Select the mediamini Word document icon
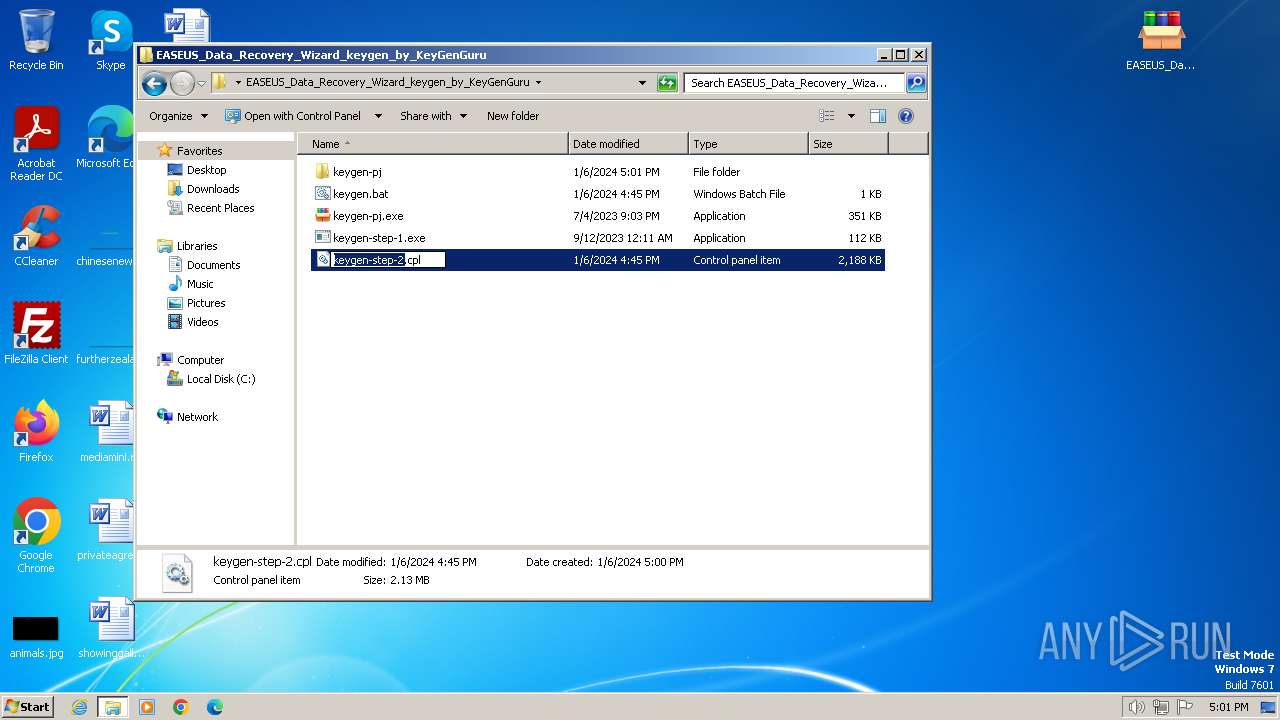Image resolution: width=1280 pixels, height=720 pixels. [x=110, y=432]
